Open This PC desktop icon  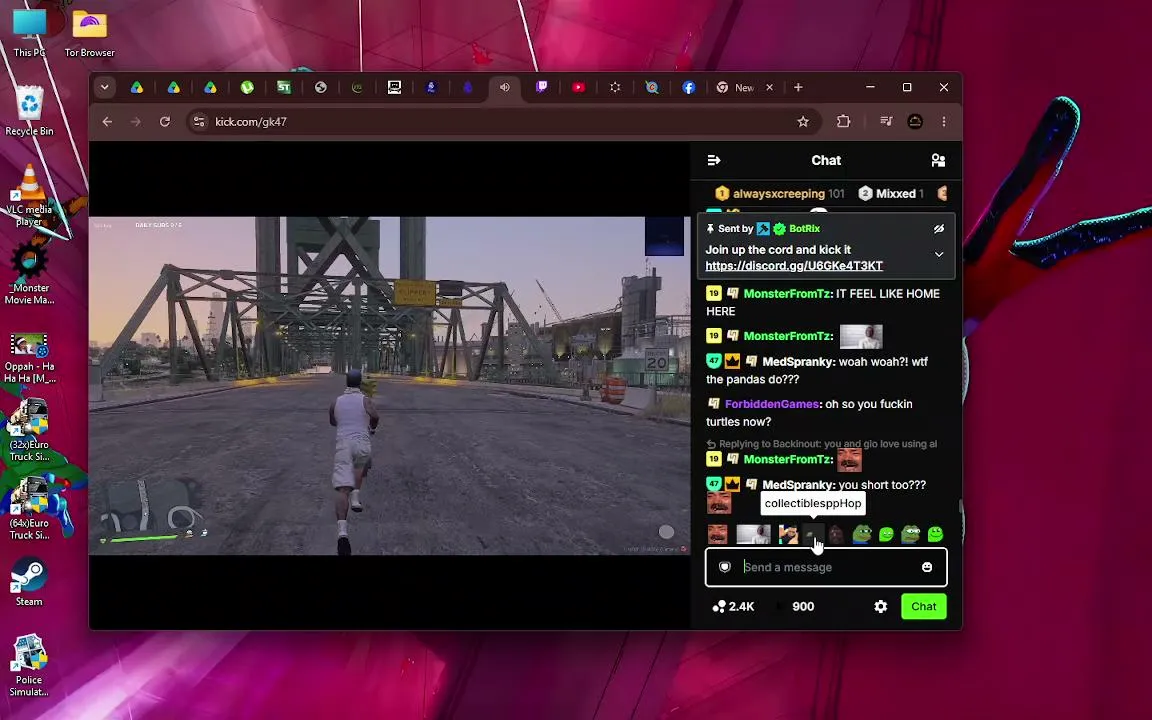pyautogui.click(x=29, y=33)
